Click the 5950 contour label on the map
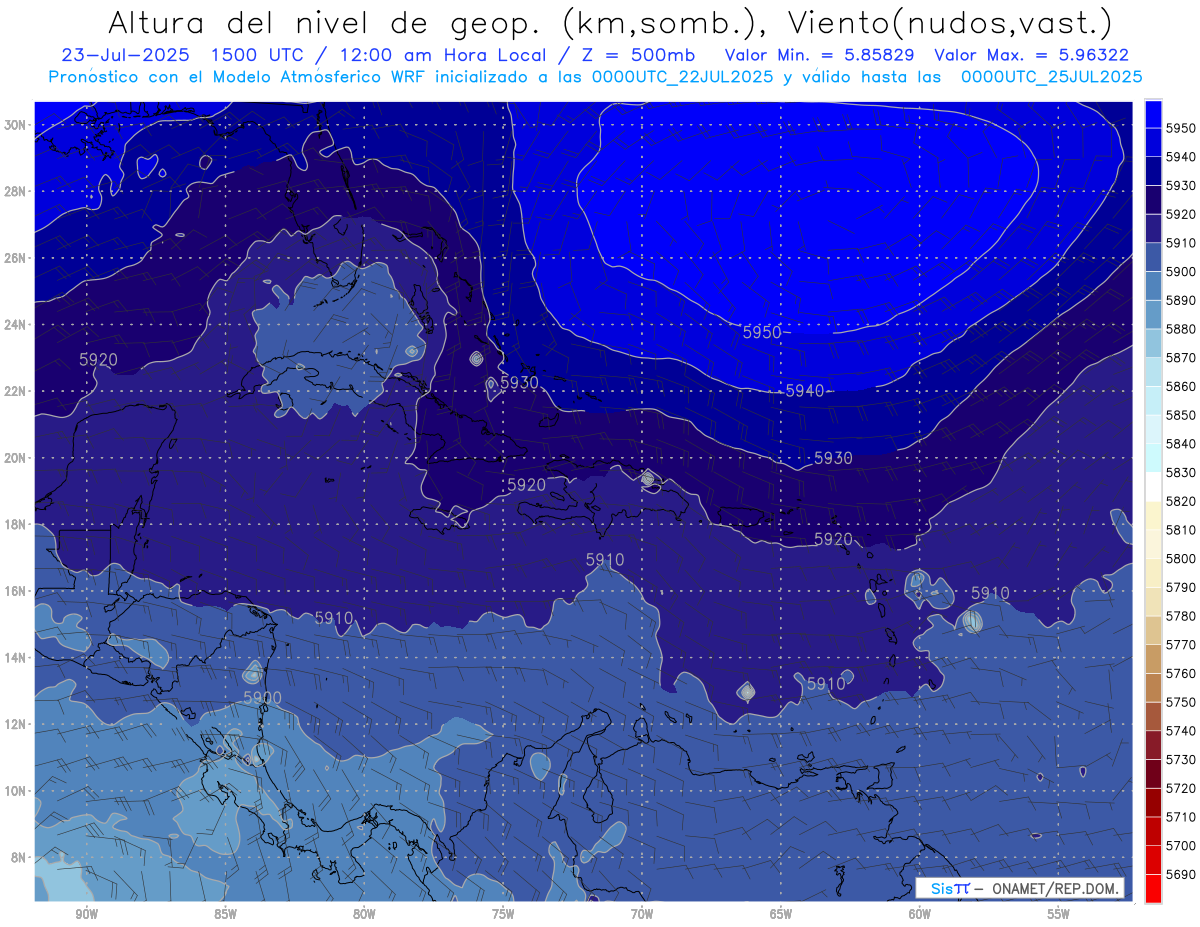The height and width of the screenshot is (927, 1200). pos(762,332)
